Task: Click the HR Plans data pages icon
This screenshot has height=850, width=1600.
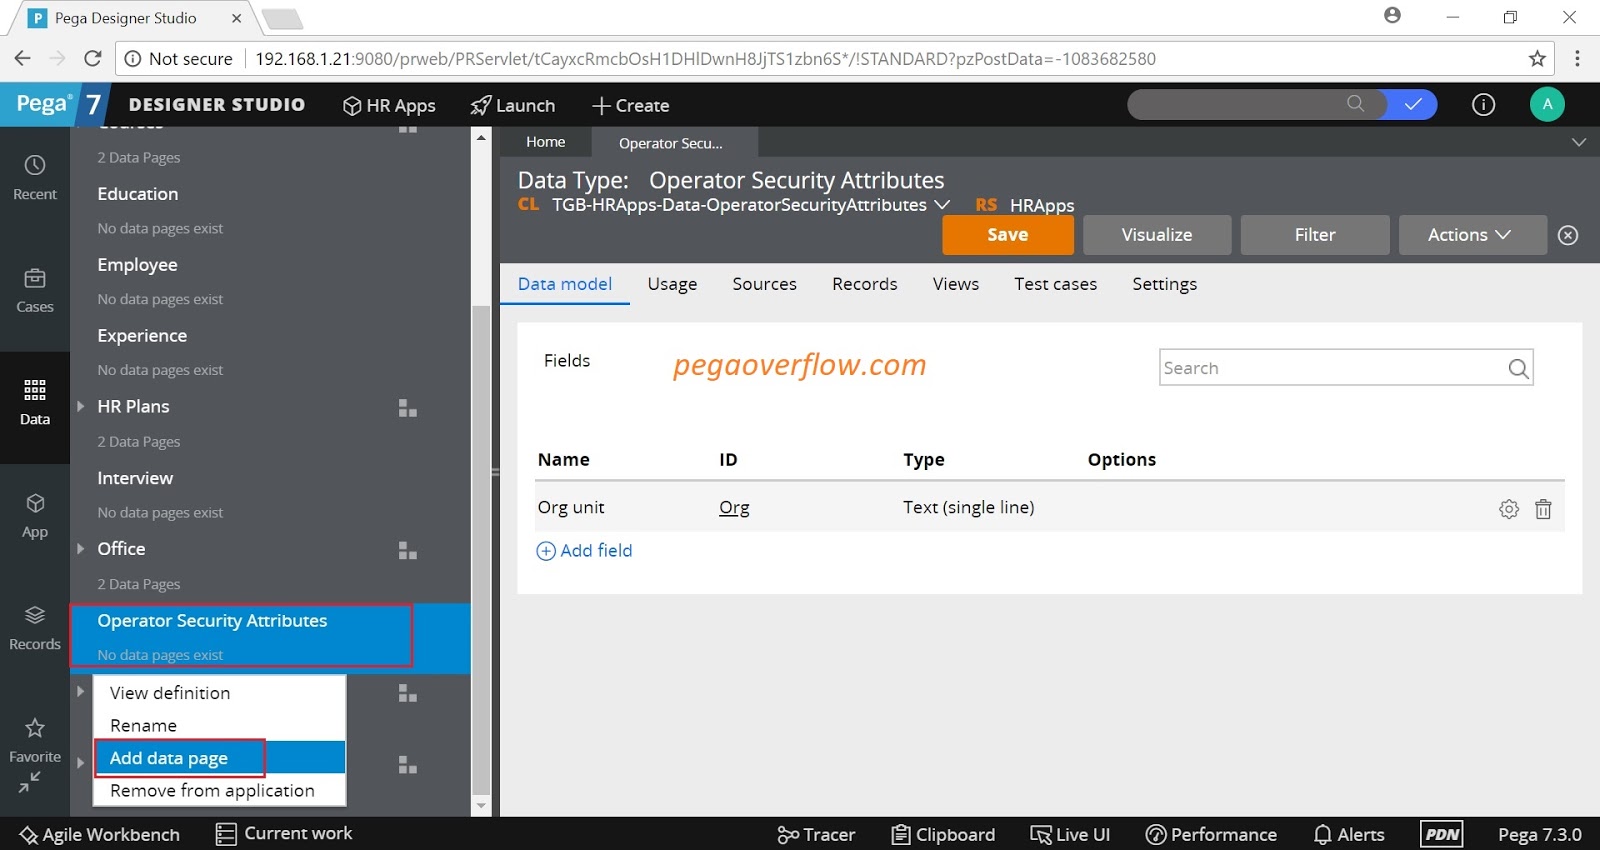Action: tap(407, 408)
